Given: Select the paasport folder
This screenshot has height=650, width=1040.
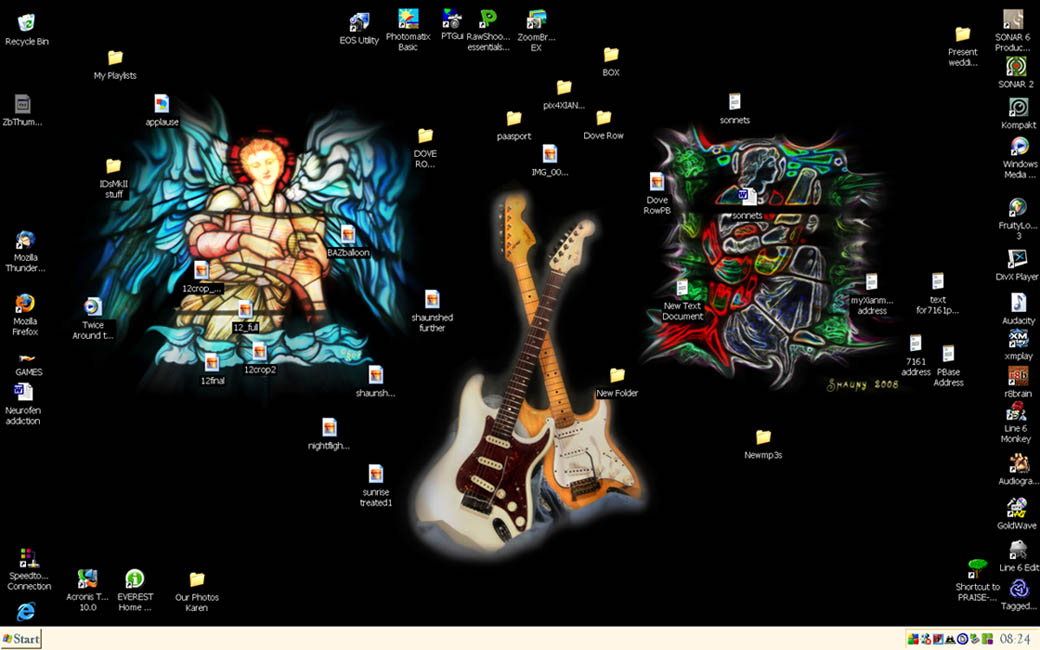Looking at the screenshot, I should (514, 119).
